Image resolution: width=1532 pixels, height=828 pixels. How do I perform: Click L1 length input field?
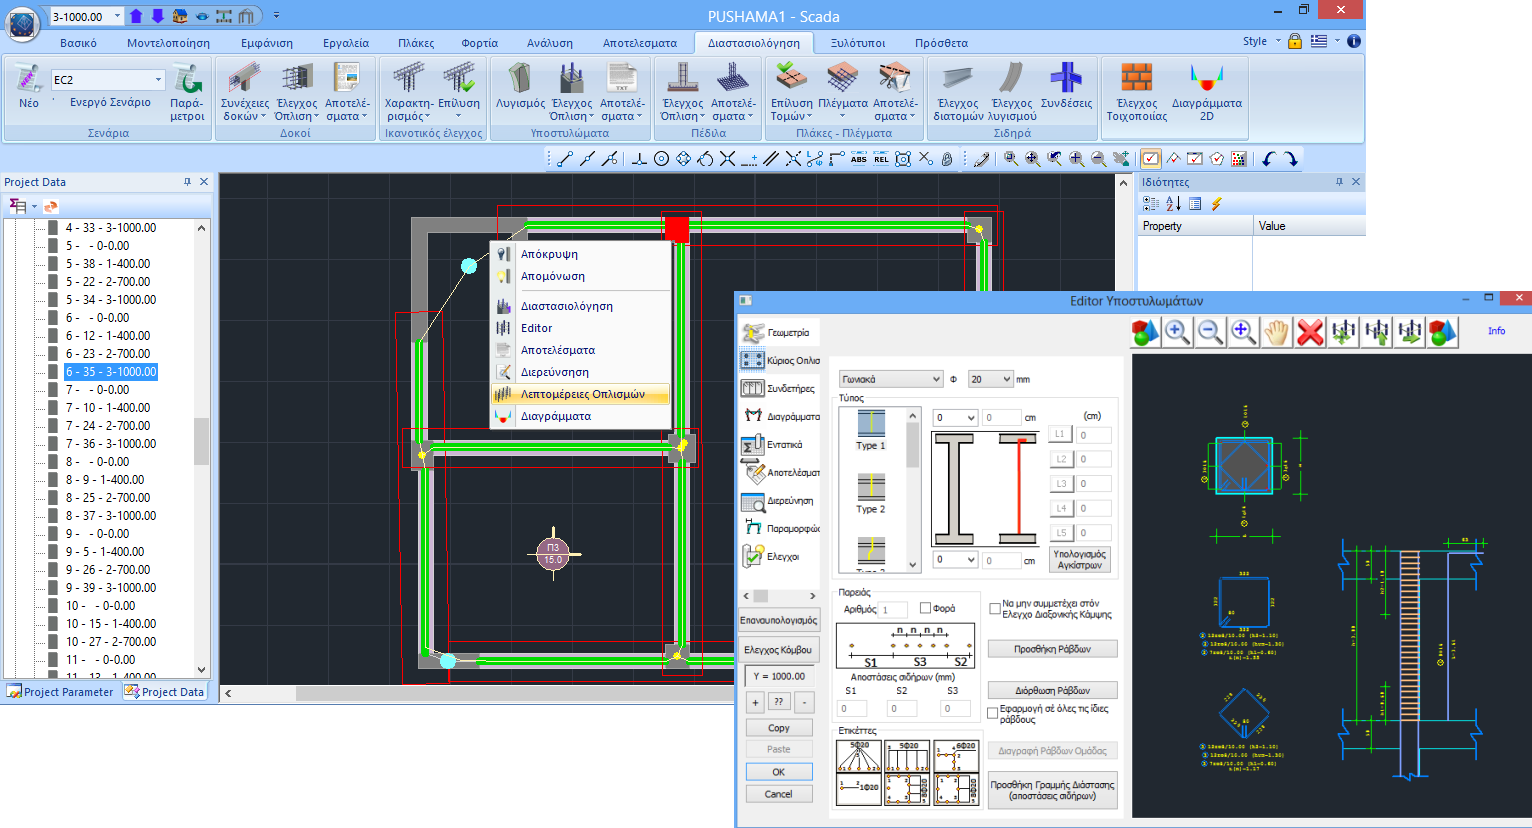point(1094,434)
